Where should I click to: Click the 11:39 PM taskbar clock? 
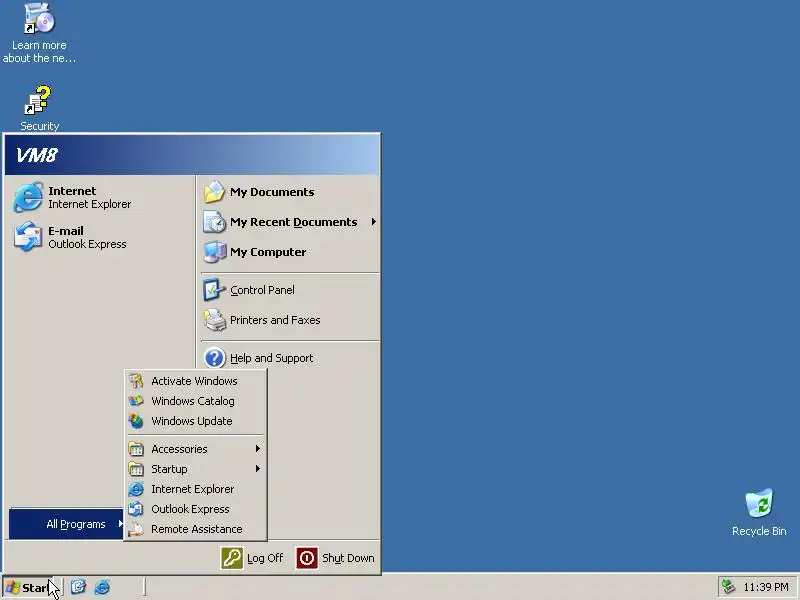(x=766, y=587)
